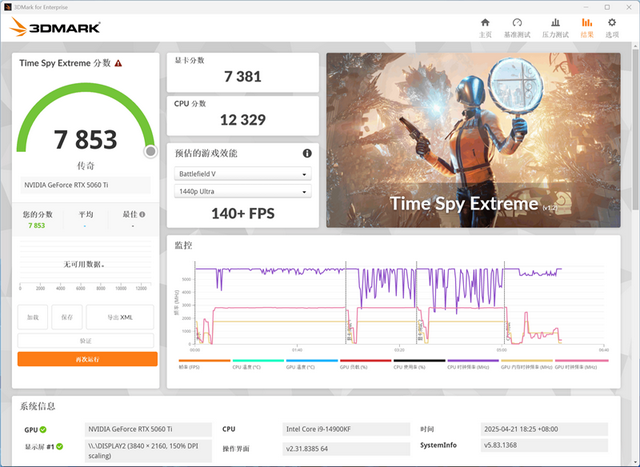Click the 导出 XML export button
The height and width of the screenshot is (467, 640).
tap(120, 317)
